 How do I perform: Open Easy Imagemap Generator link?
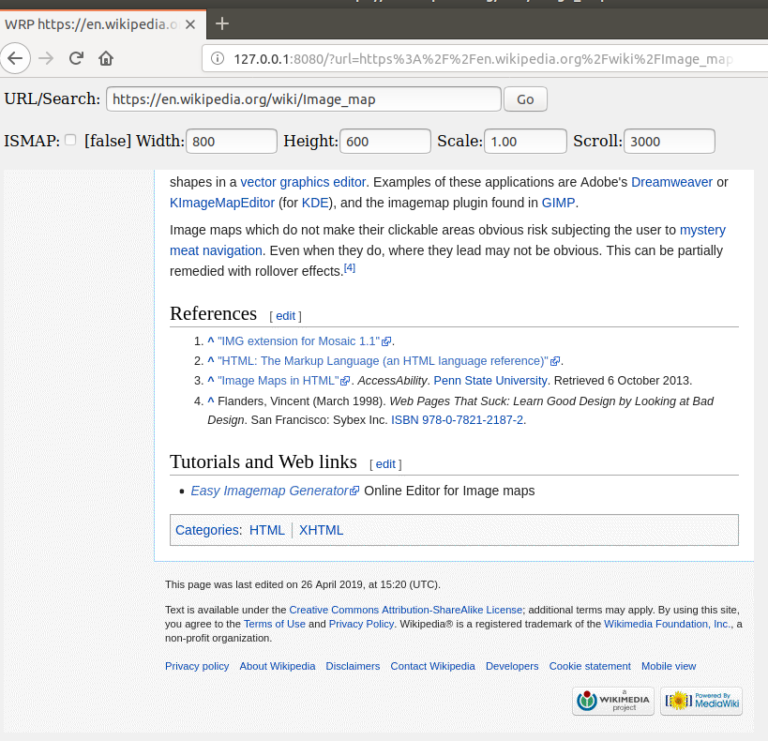click(x=269, y=491)
